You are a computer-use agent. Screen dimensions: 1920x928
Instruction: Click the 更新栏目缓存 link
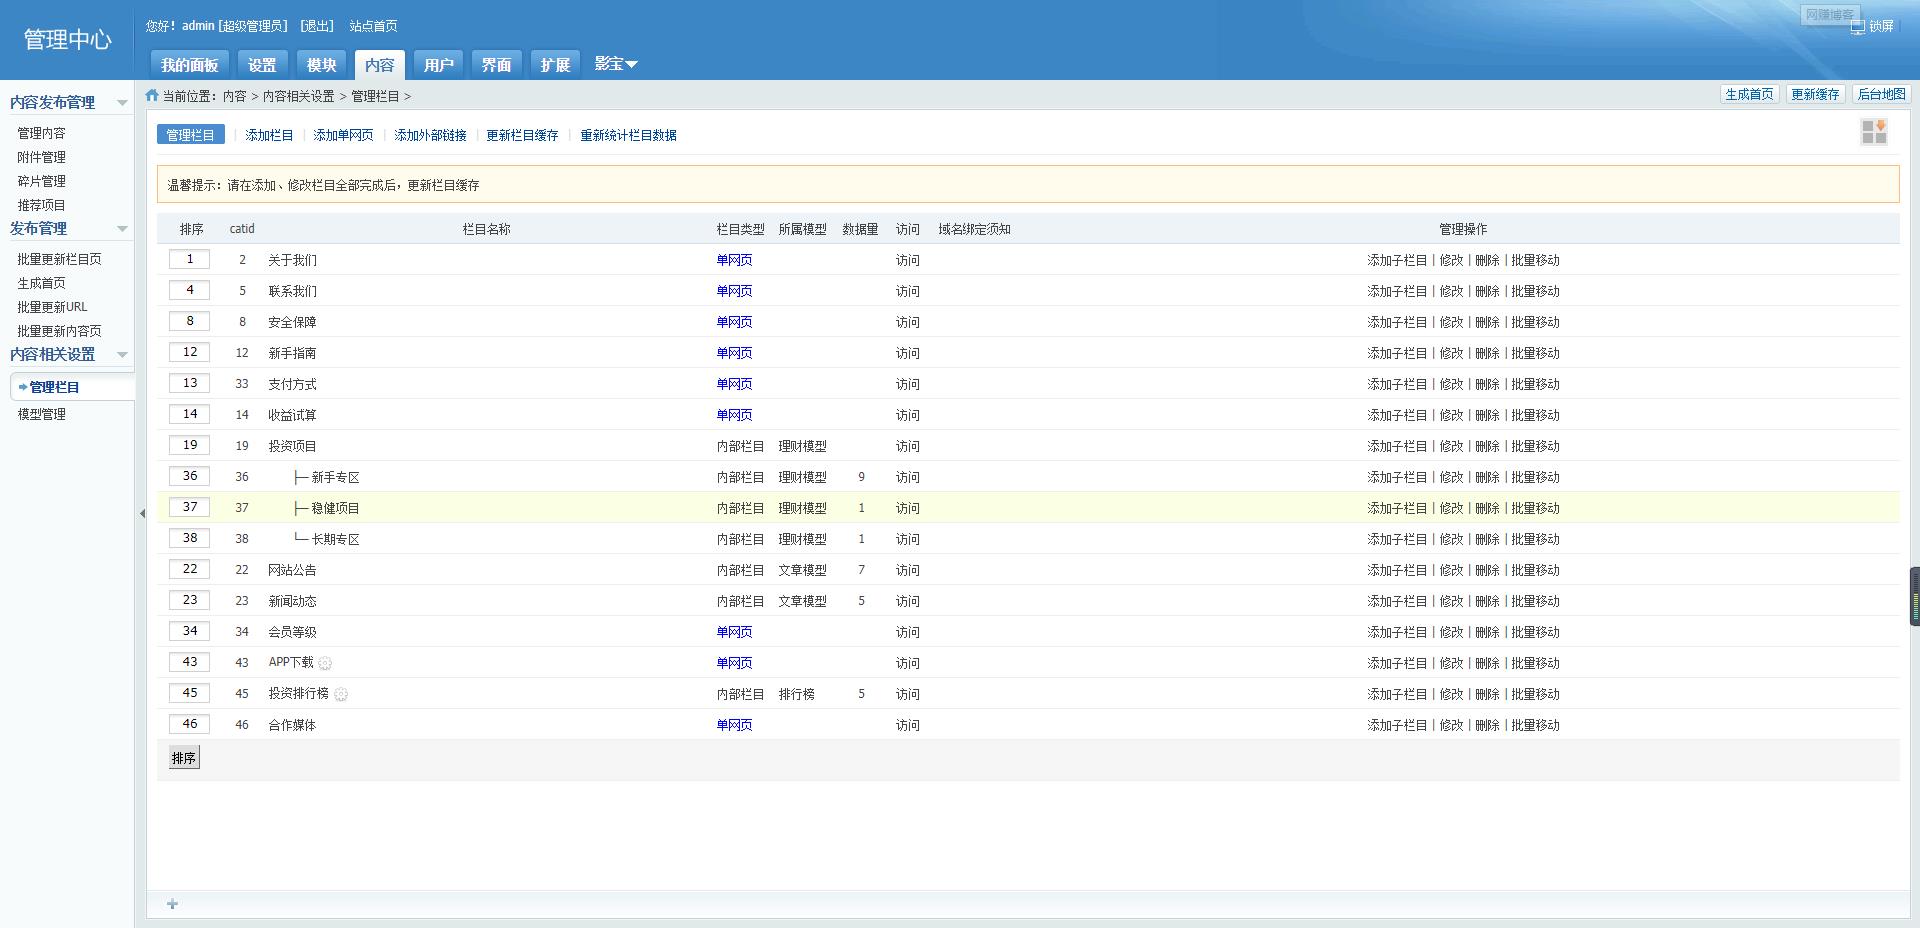(x=522, y=135)
